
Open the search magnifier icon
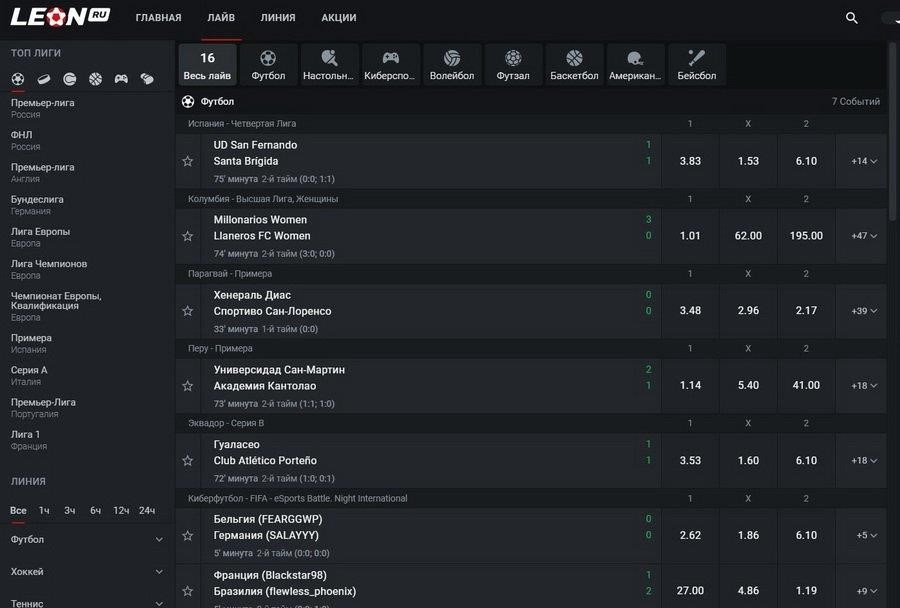coord(852,18)
